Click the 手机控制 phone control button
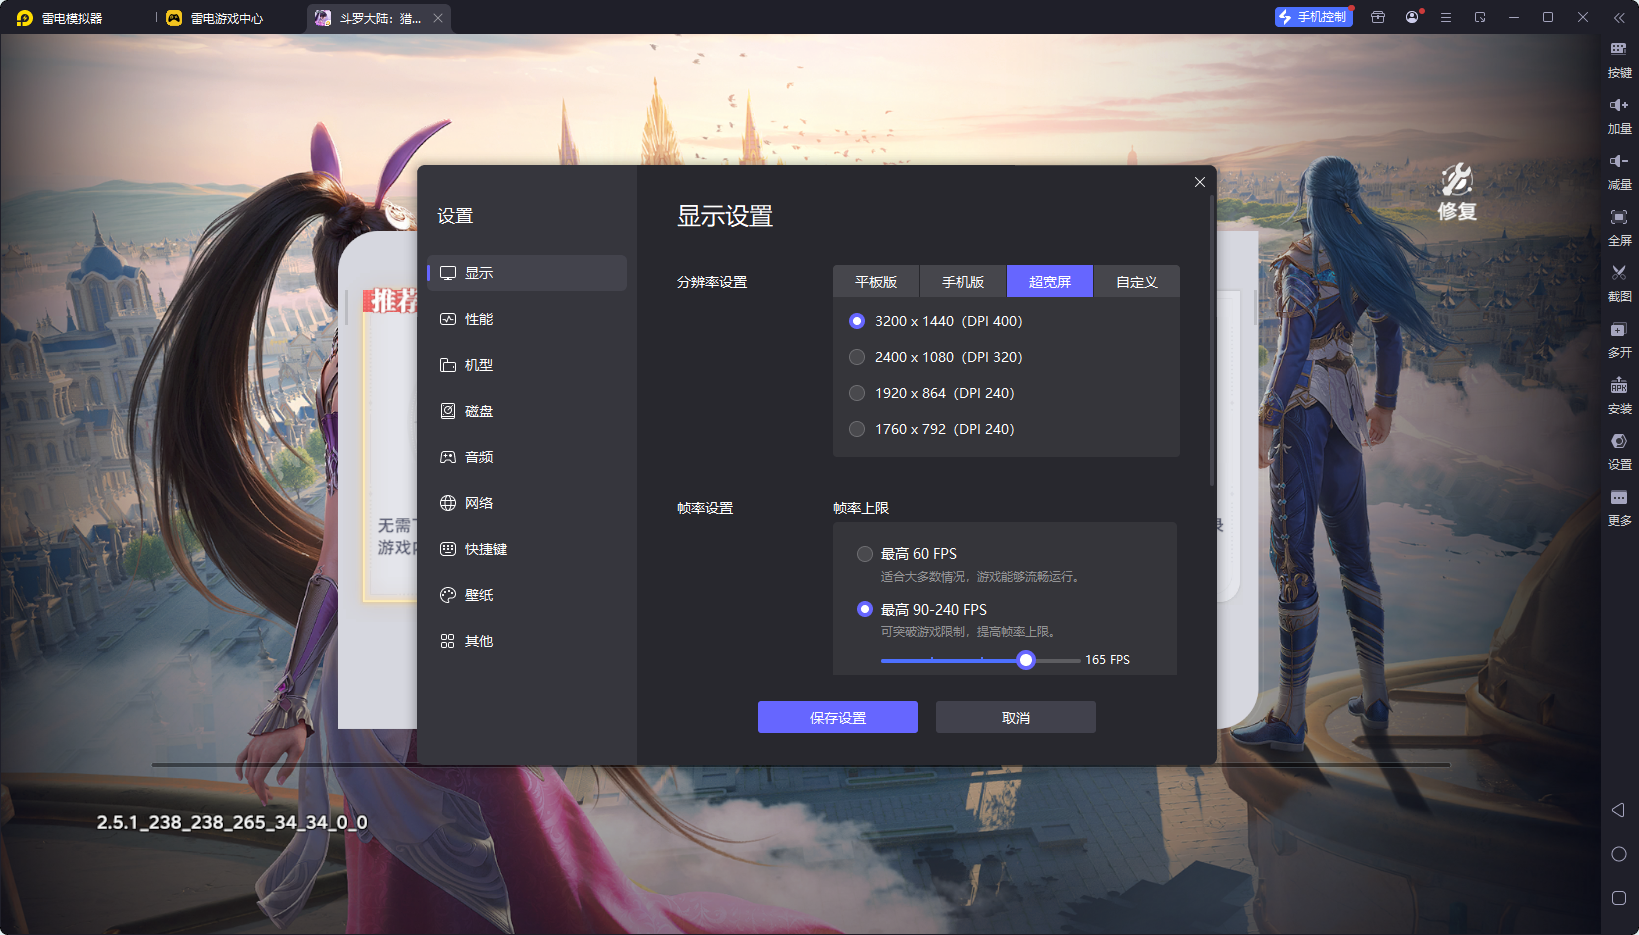 [x=1314, y=17]
